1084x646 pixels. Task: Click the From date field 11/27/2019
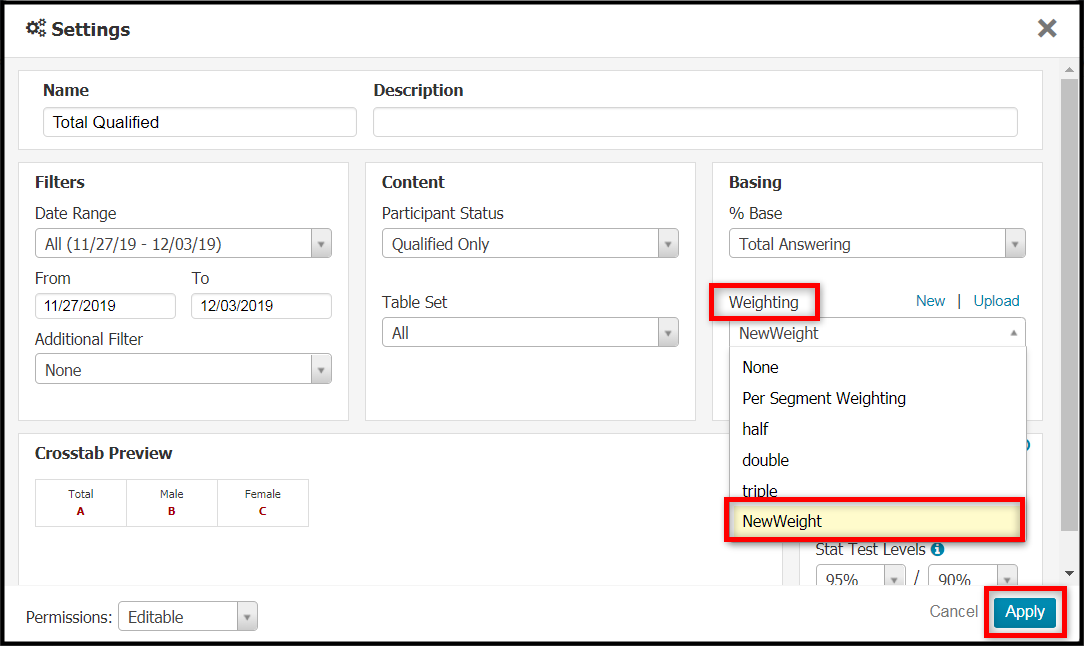(x=105, y=306)
